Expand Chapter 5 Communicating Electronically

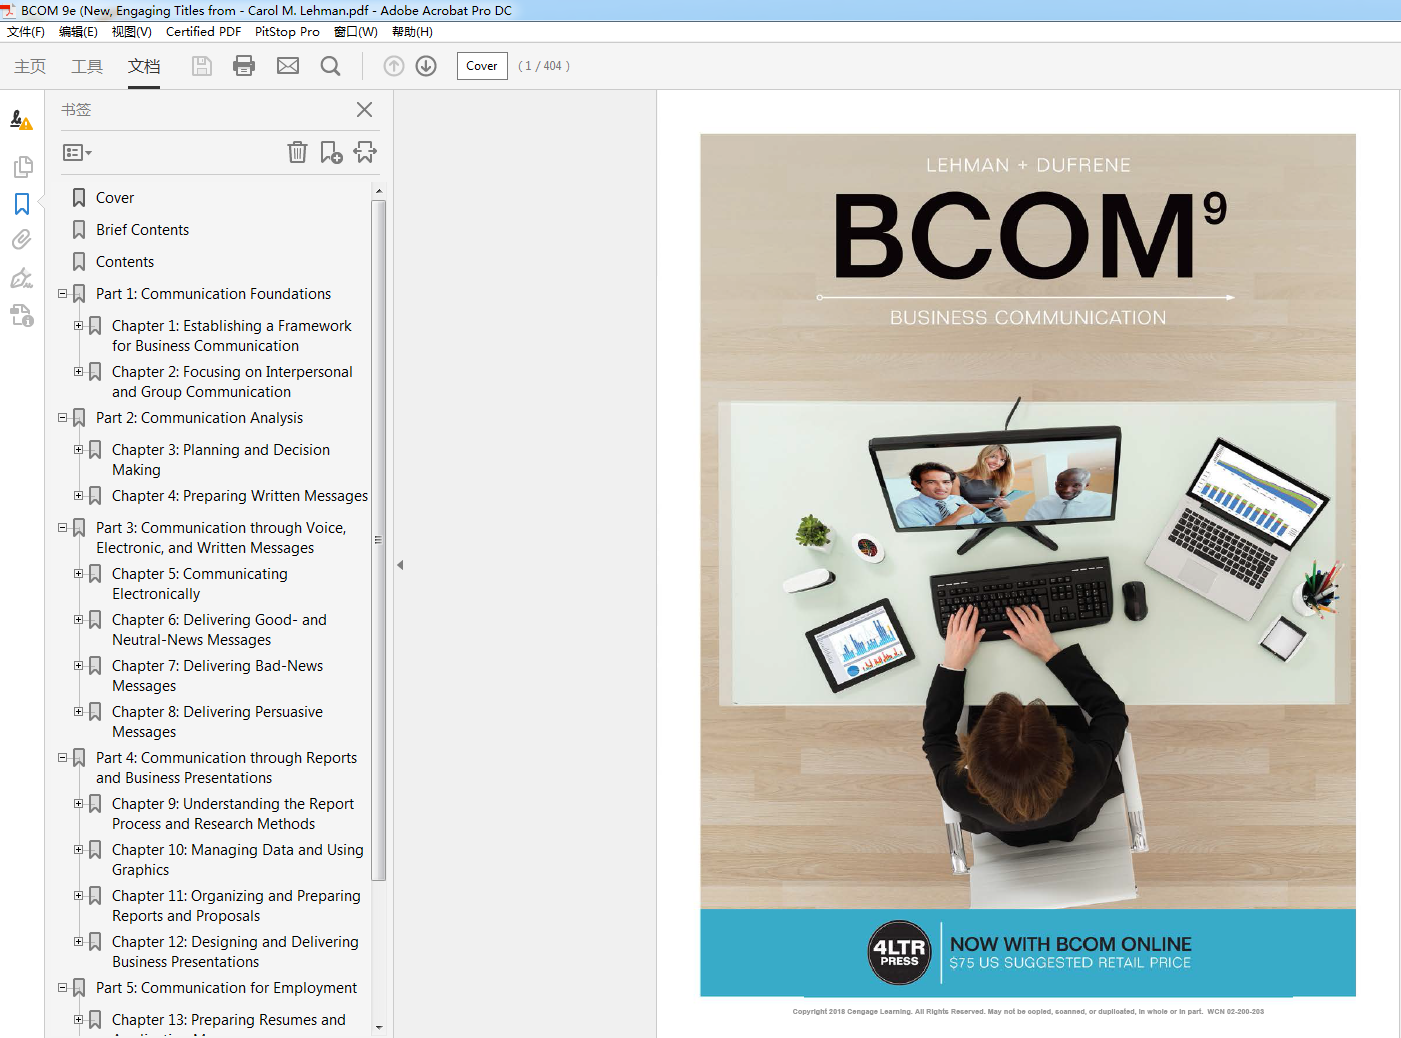click(79, 574)
